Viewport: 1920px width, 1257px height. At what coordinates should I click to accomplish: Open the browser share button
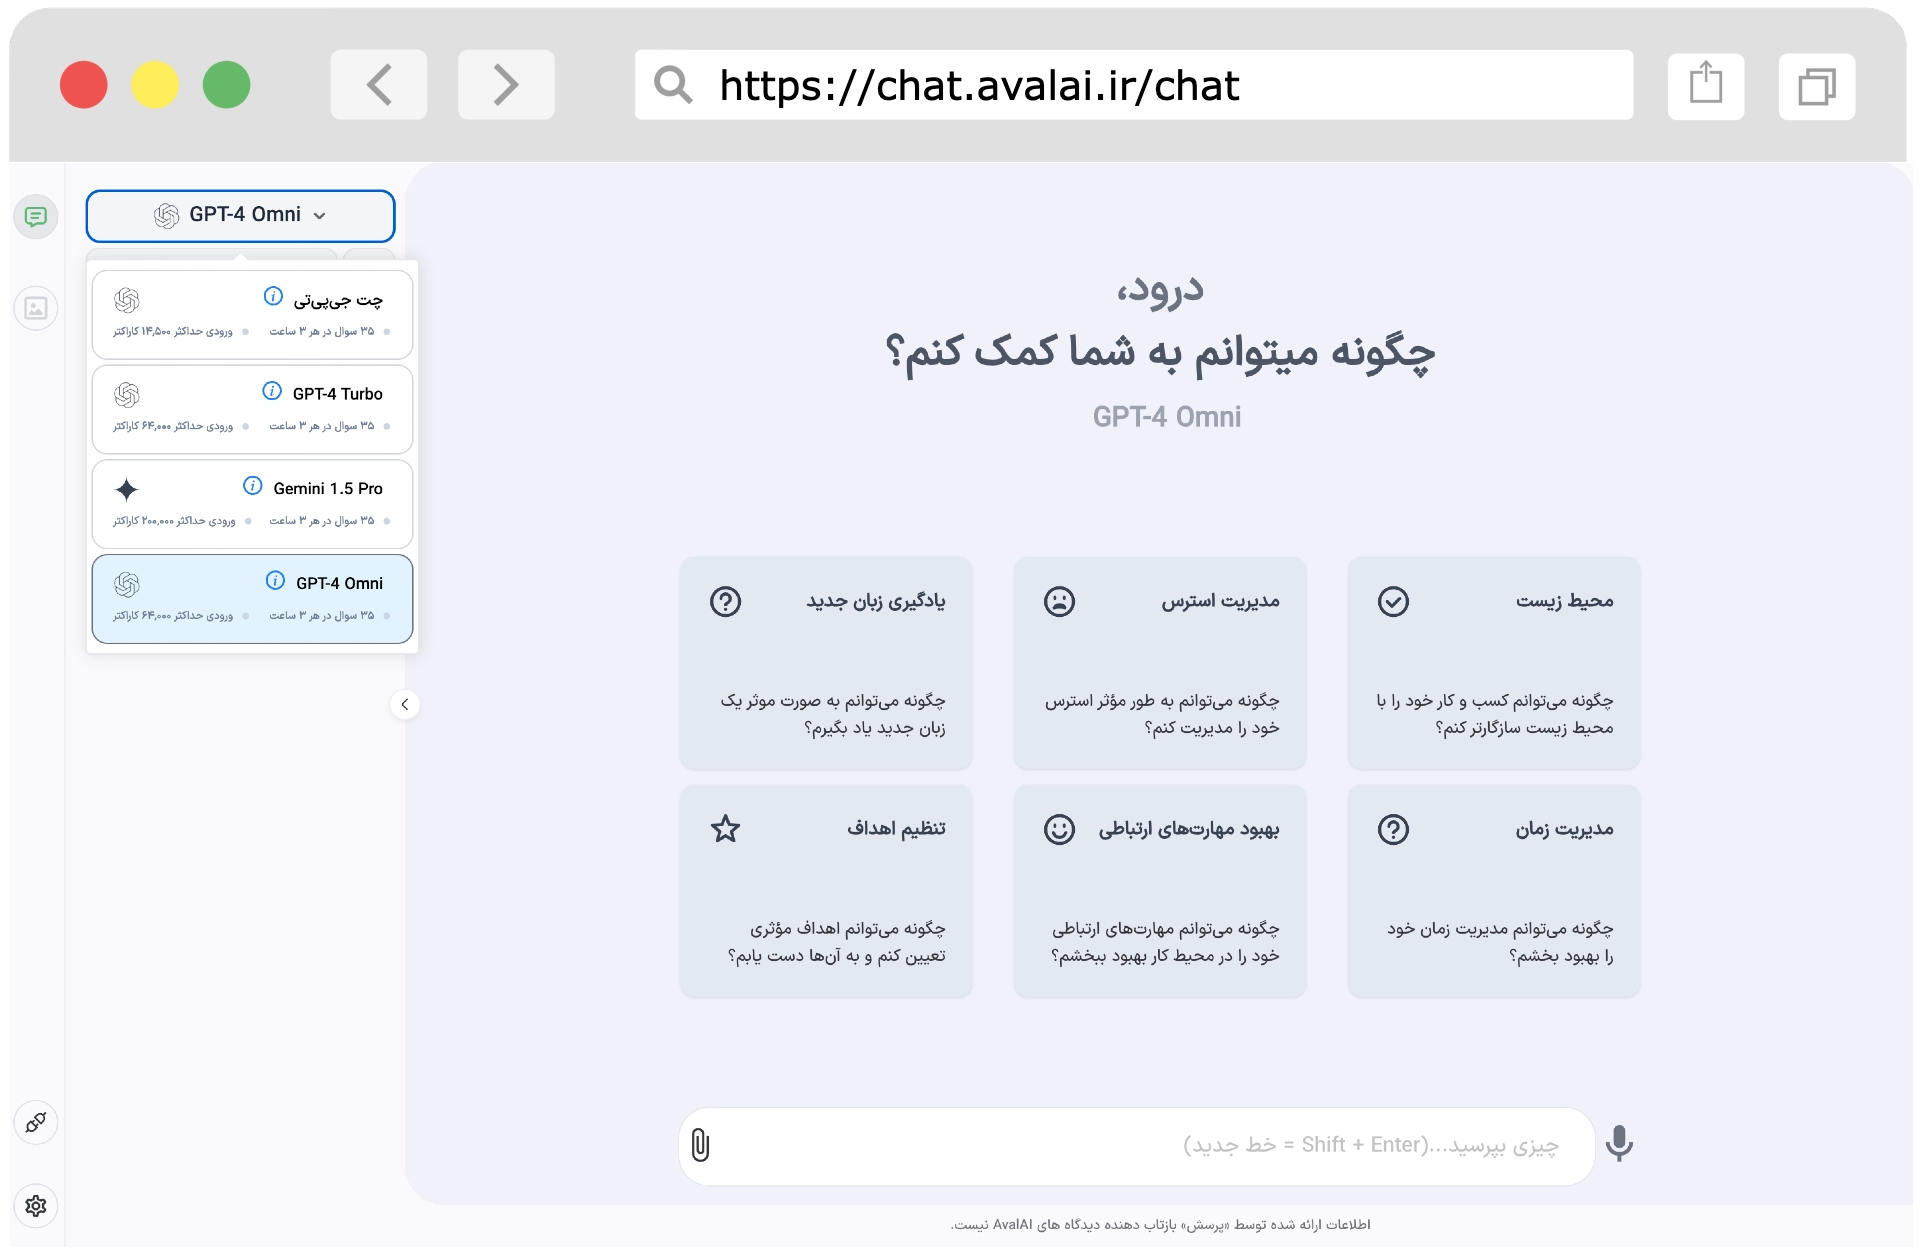click(1706, 86)
